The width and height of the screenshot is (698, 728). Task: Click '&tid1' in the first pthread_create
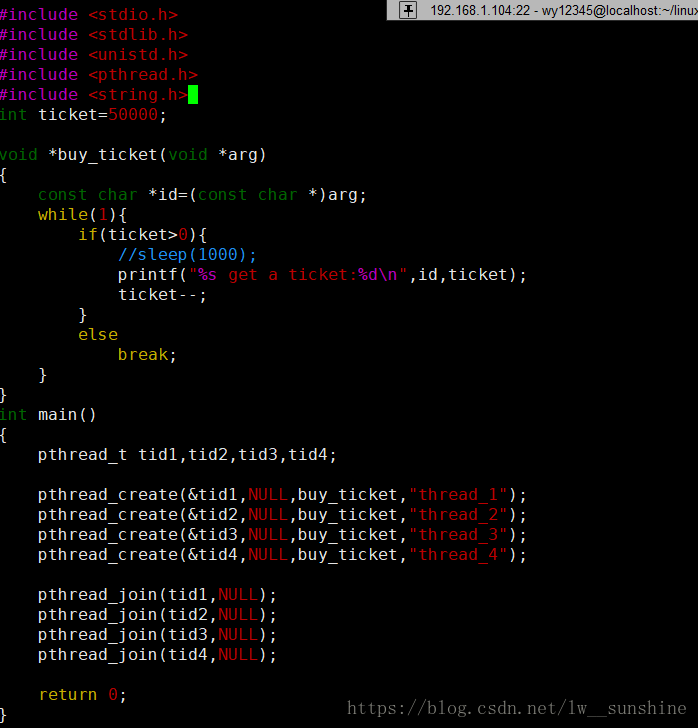tap(212, 494)
